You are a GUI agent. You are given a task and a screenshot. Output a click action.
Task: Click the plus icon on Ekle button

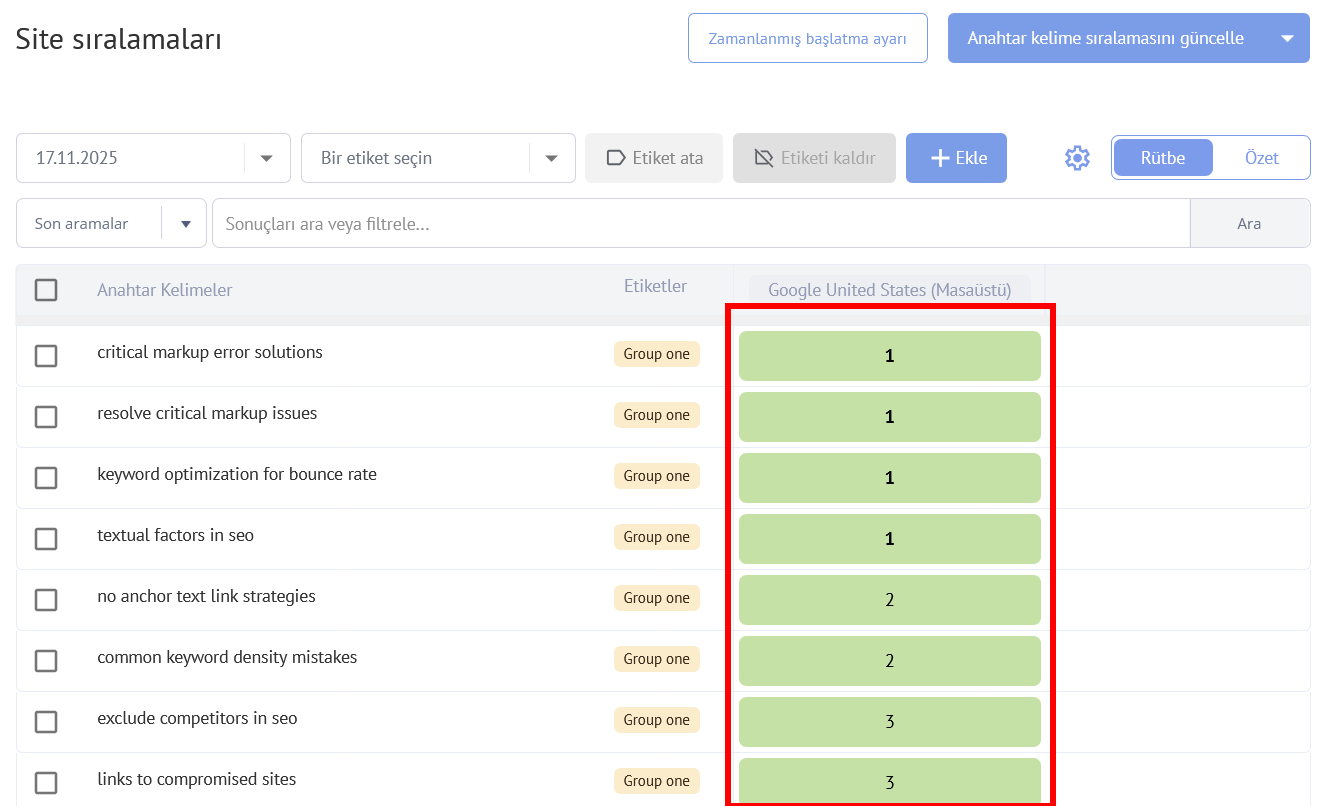click(940, 158)
